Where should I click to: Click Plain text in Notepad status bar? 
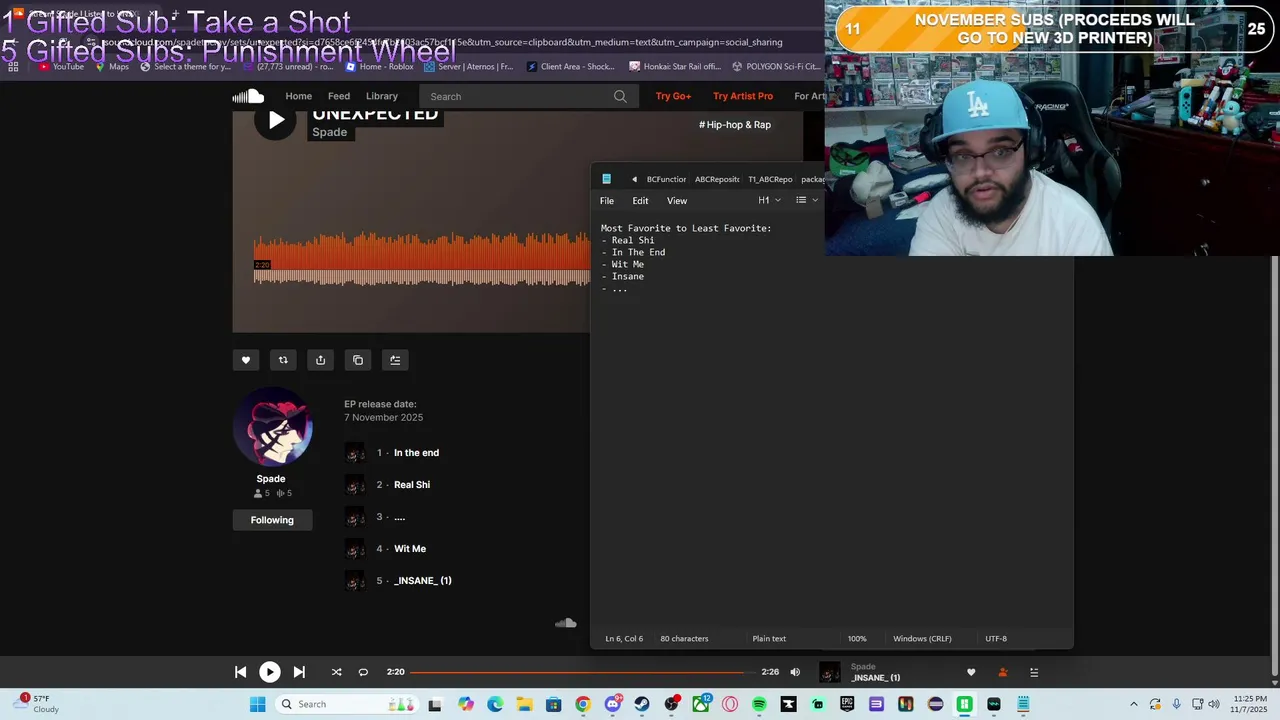coord(769,639)
